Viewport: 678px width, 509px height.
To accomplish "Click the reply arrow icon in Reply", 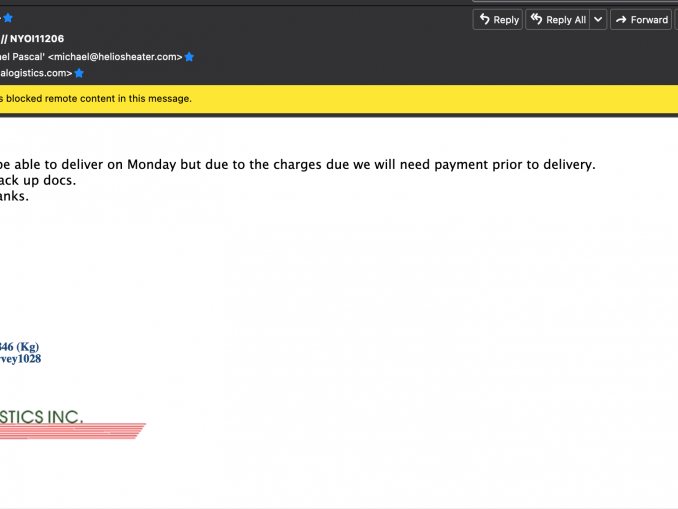I will (484, 19).
